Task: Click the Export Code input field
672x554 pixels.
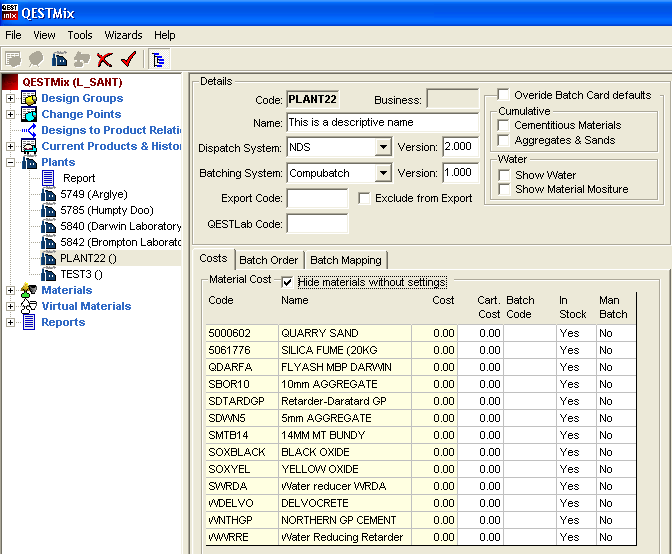Action: [317, 198]
